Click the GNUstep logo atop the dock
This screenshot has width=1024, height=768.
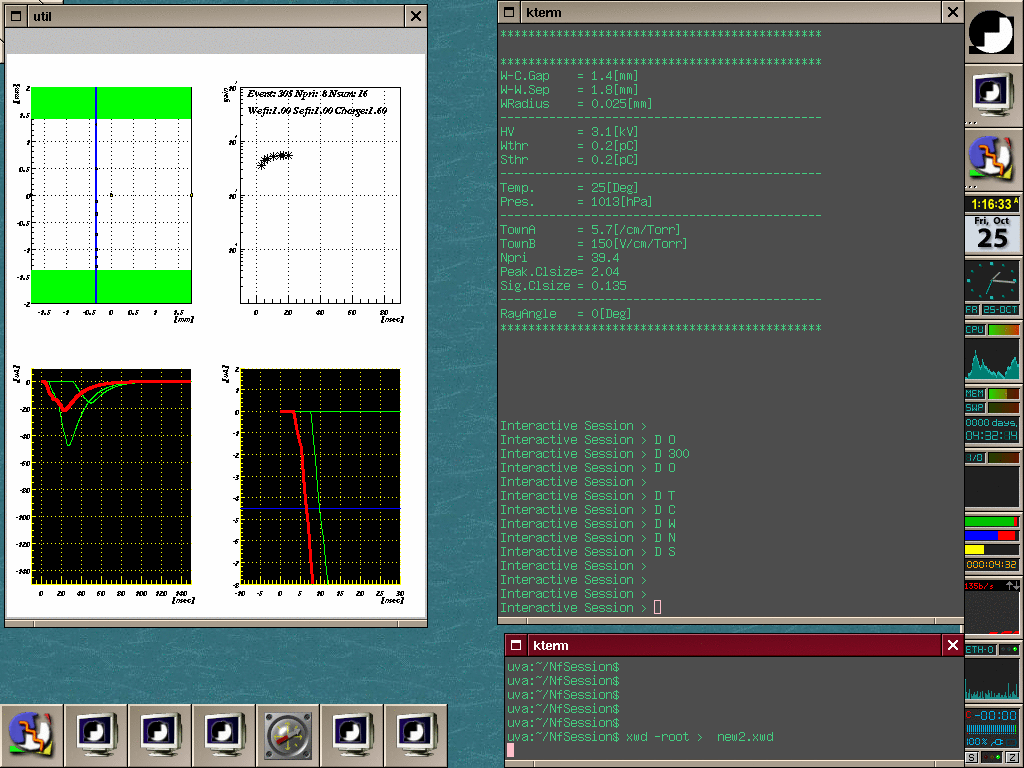pos(993,31)
